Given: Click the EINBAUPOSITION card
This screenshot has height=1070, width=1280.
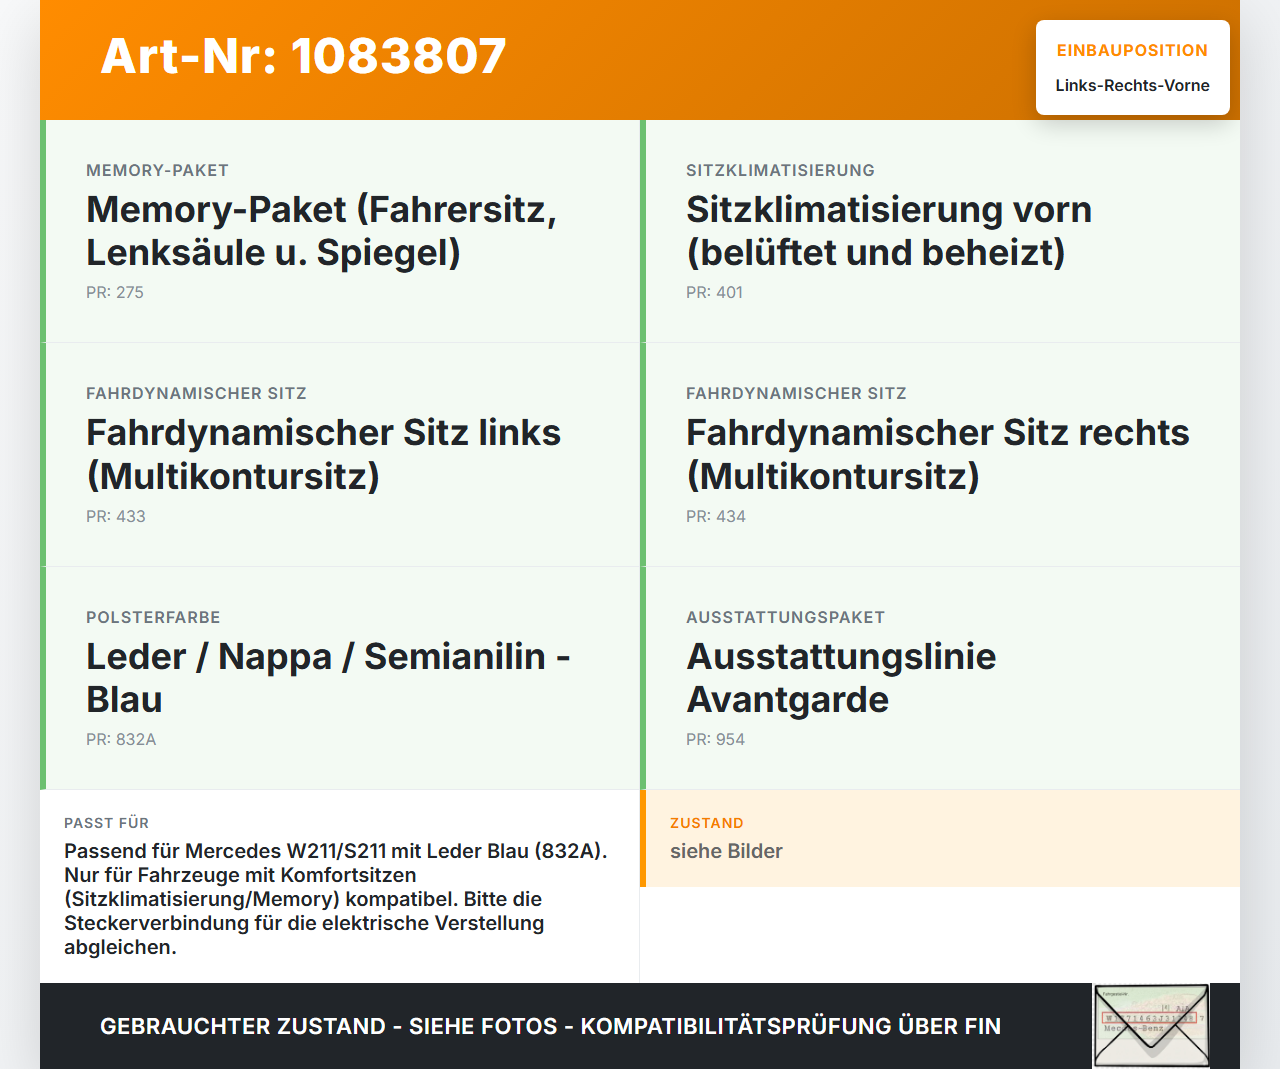Looking at the screenshot, I should [1133, 68].
